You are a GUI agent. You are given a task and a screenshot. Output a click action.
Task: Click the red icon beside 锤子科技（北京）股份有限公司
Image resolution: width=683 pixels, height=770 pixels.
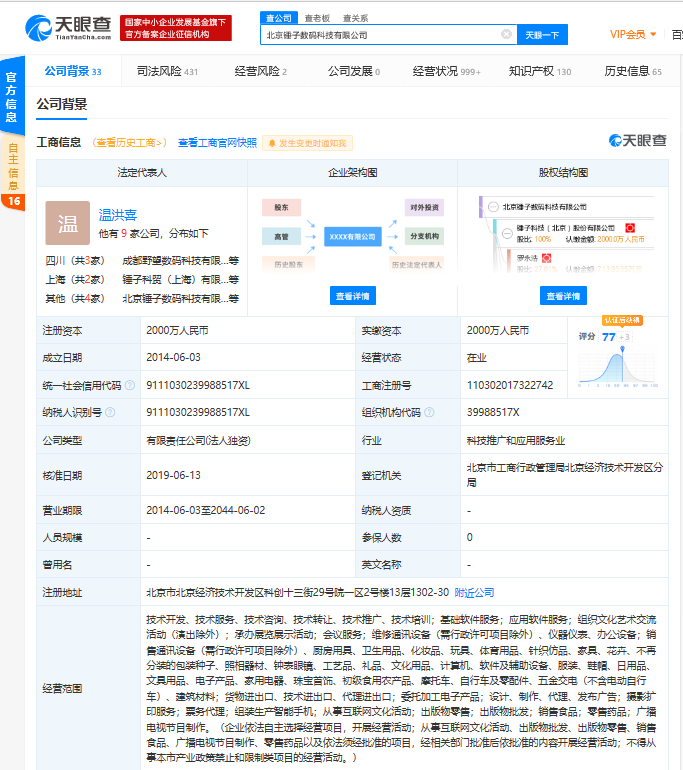[630, 228]
